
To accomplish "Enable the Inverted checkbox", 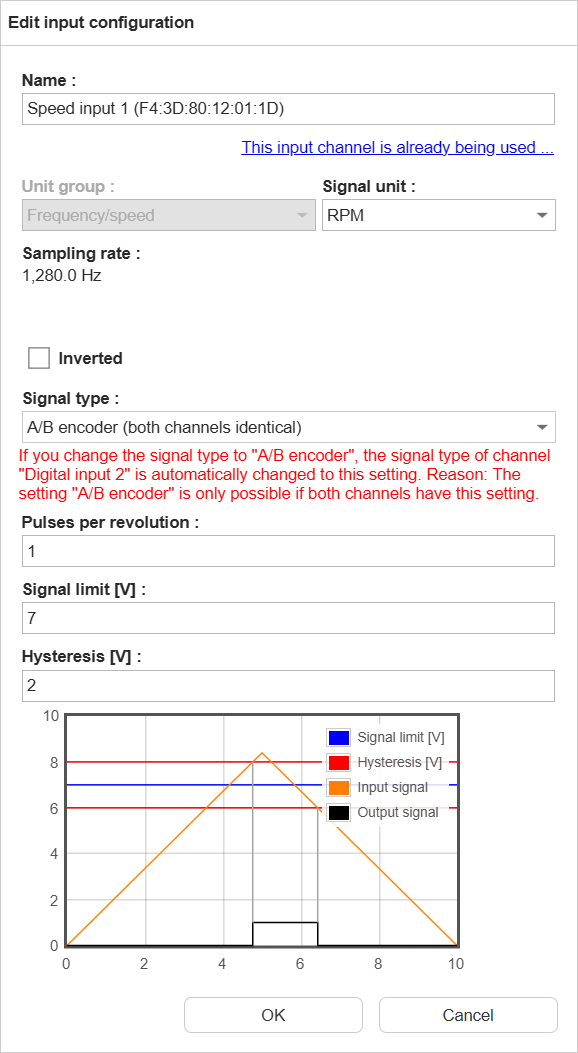I will (x=38, y=357).
